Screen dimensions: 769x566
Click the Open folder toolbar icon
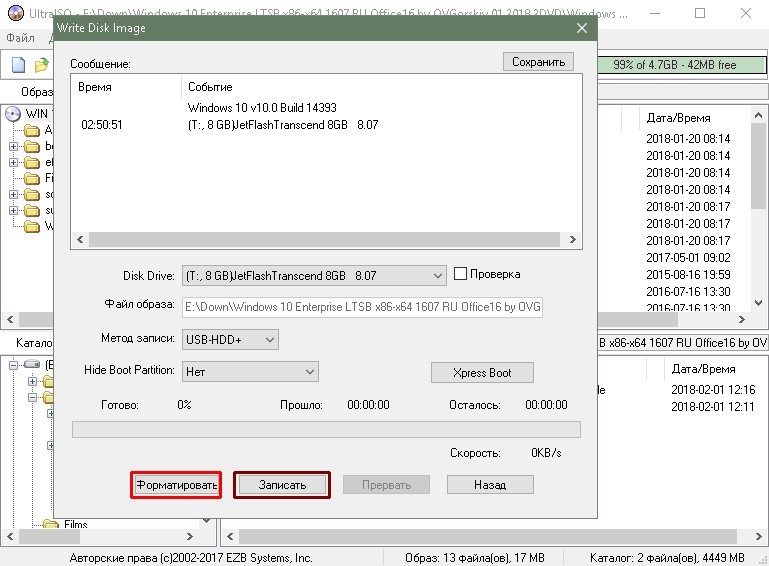pos(42,65)
